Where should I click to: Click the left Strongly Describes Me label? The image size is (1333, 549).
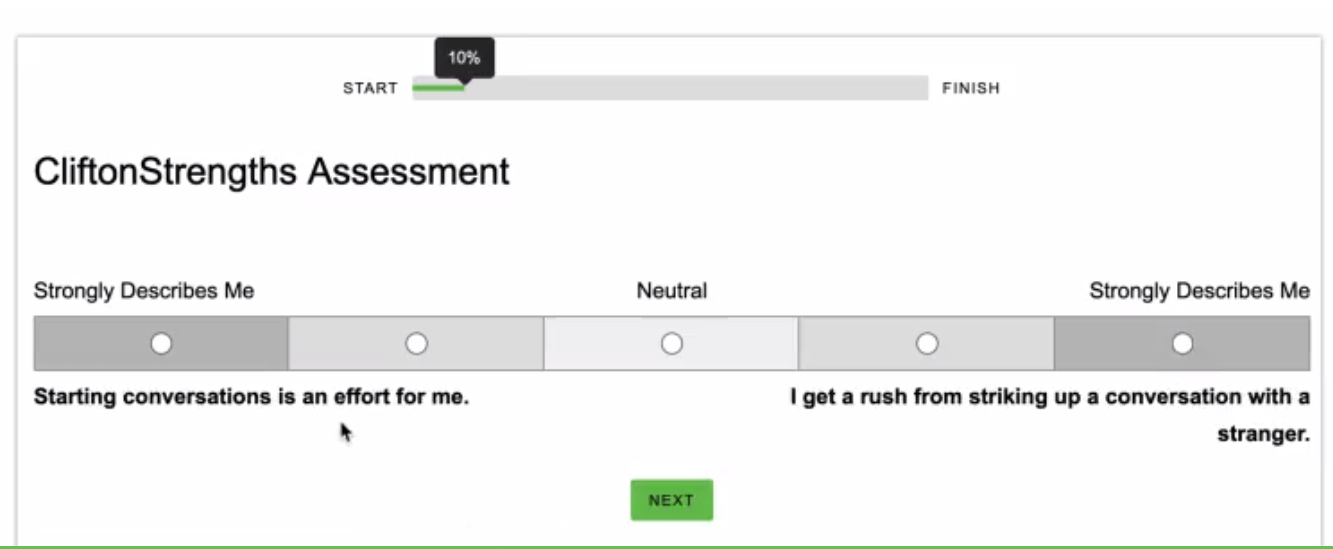point(144,291)
